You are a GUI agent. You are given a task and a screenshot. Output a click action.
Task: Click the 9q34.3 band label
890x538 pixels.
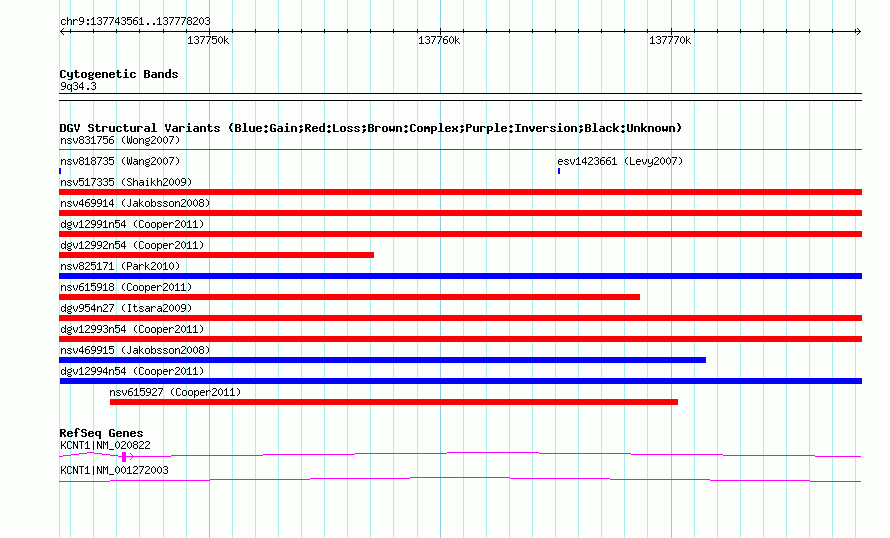[x=78, y=86]
